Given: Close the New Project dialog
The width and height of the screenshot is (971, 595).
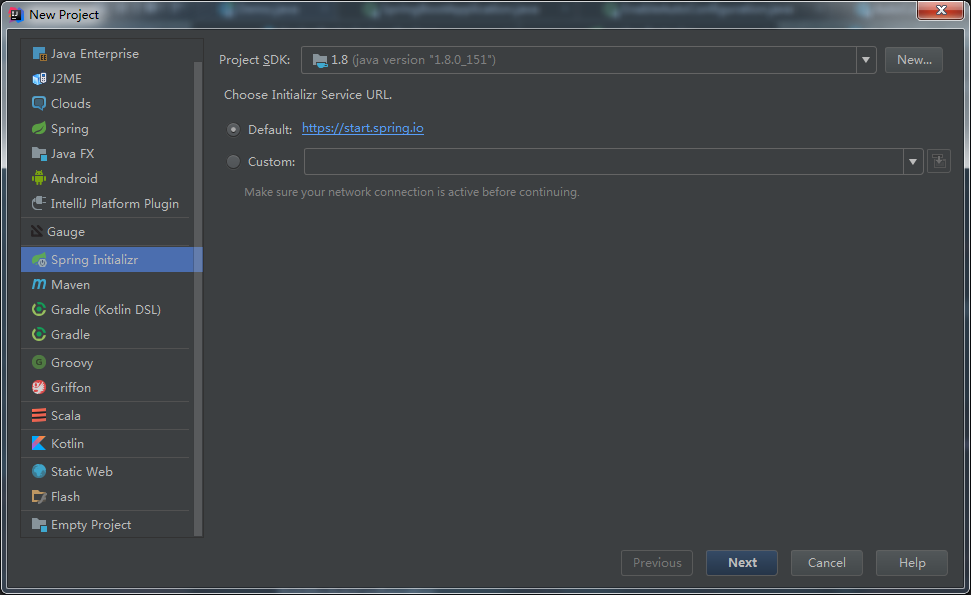Looking at the screenshot, I should [941, 10].
